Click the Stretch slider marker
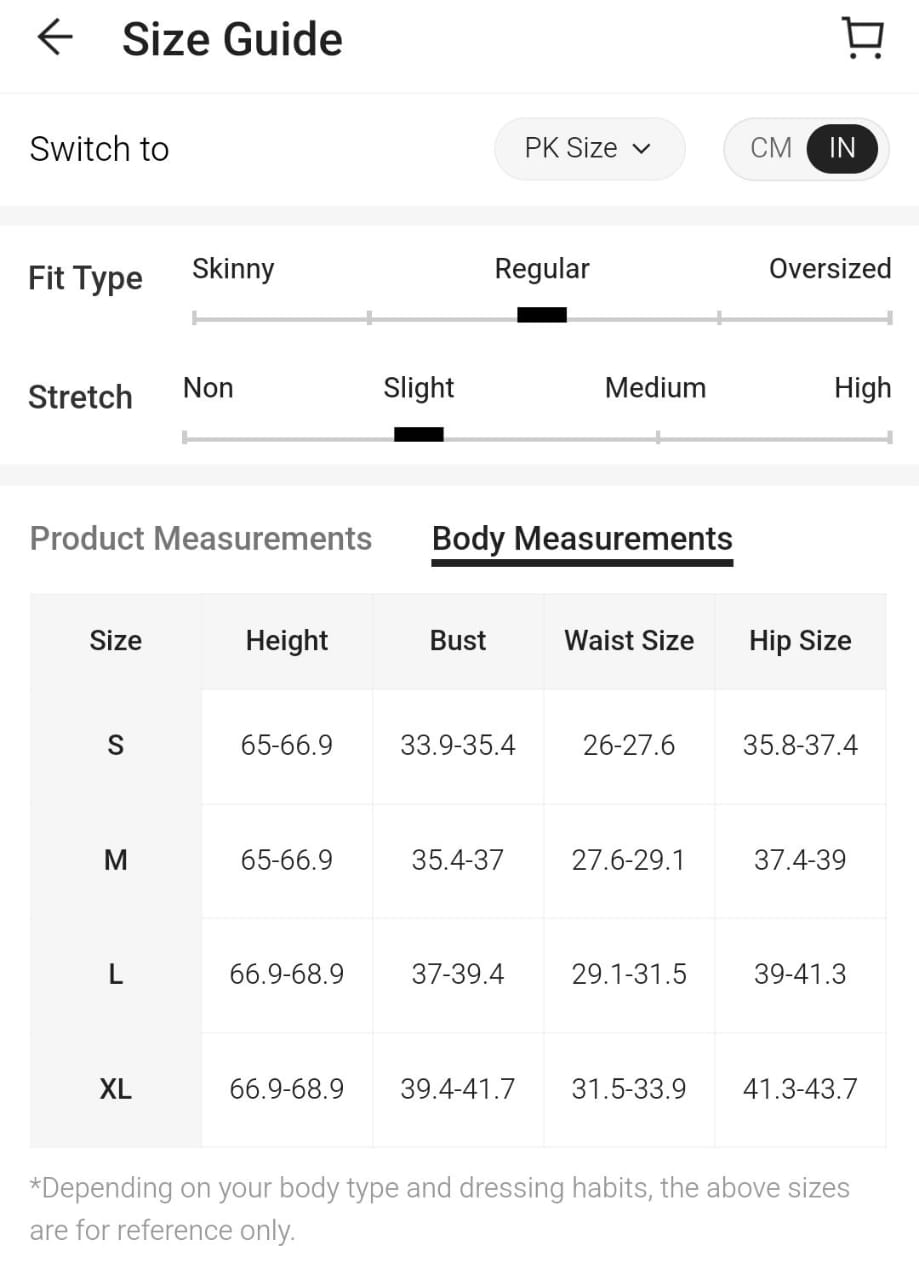This screenshot has height=1280, width=919. tap(419, 434)
